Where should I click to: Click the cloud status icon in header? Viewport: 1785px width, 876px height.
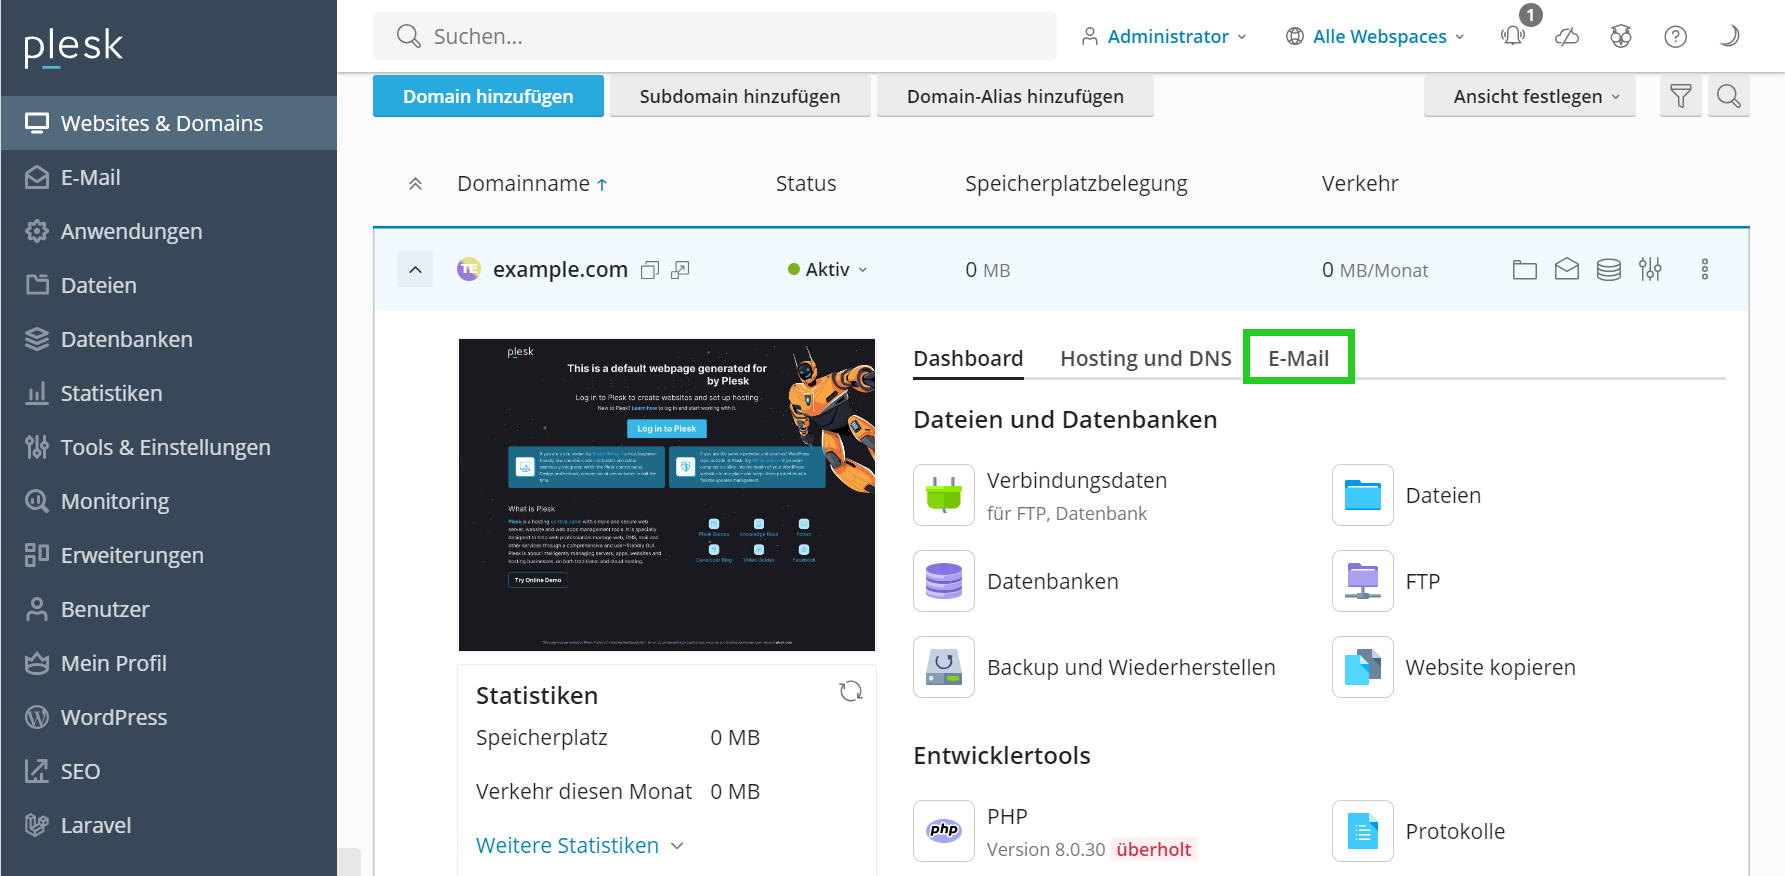[1567, 36]
